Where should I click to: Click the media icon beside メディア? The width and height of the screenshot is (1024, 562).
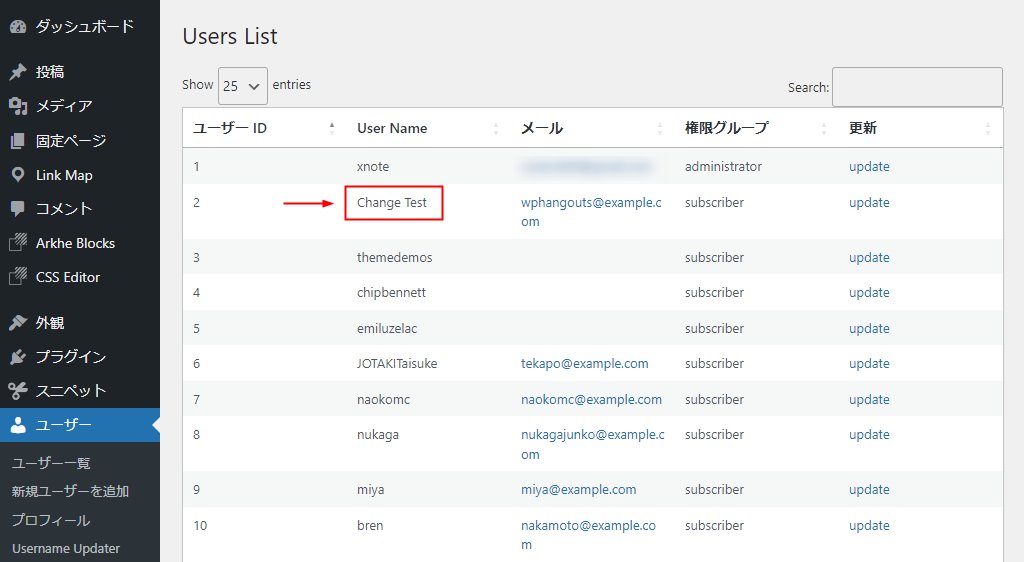coord(18,106)
